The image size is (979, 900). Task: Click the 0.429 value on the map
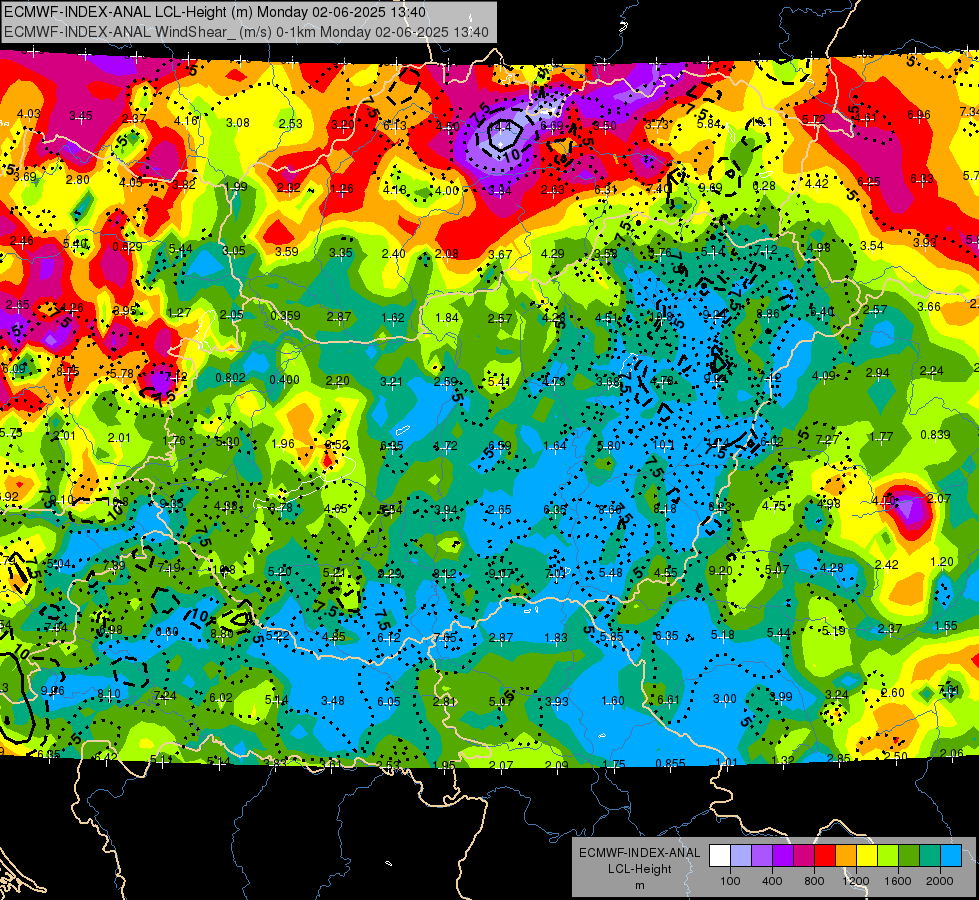pos(127,247)
